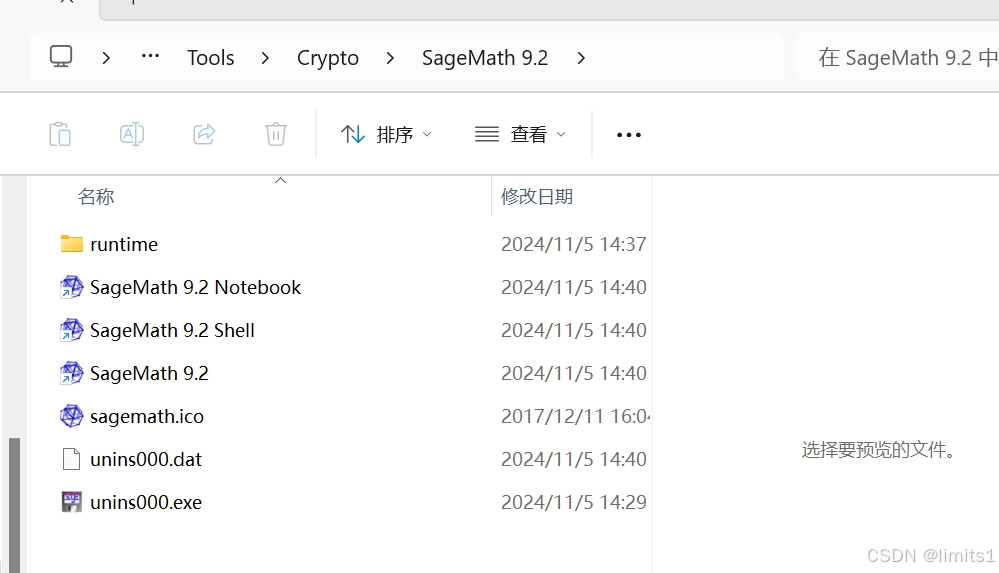Click SageMath 9.2 breadcrumb segment
This screenshot has height=573, width=999.
click(485, 58)
